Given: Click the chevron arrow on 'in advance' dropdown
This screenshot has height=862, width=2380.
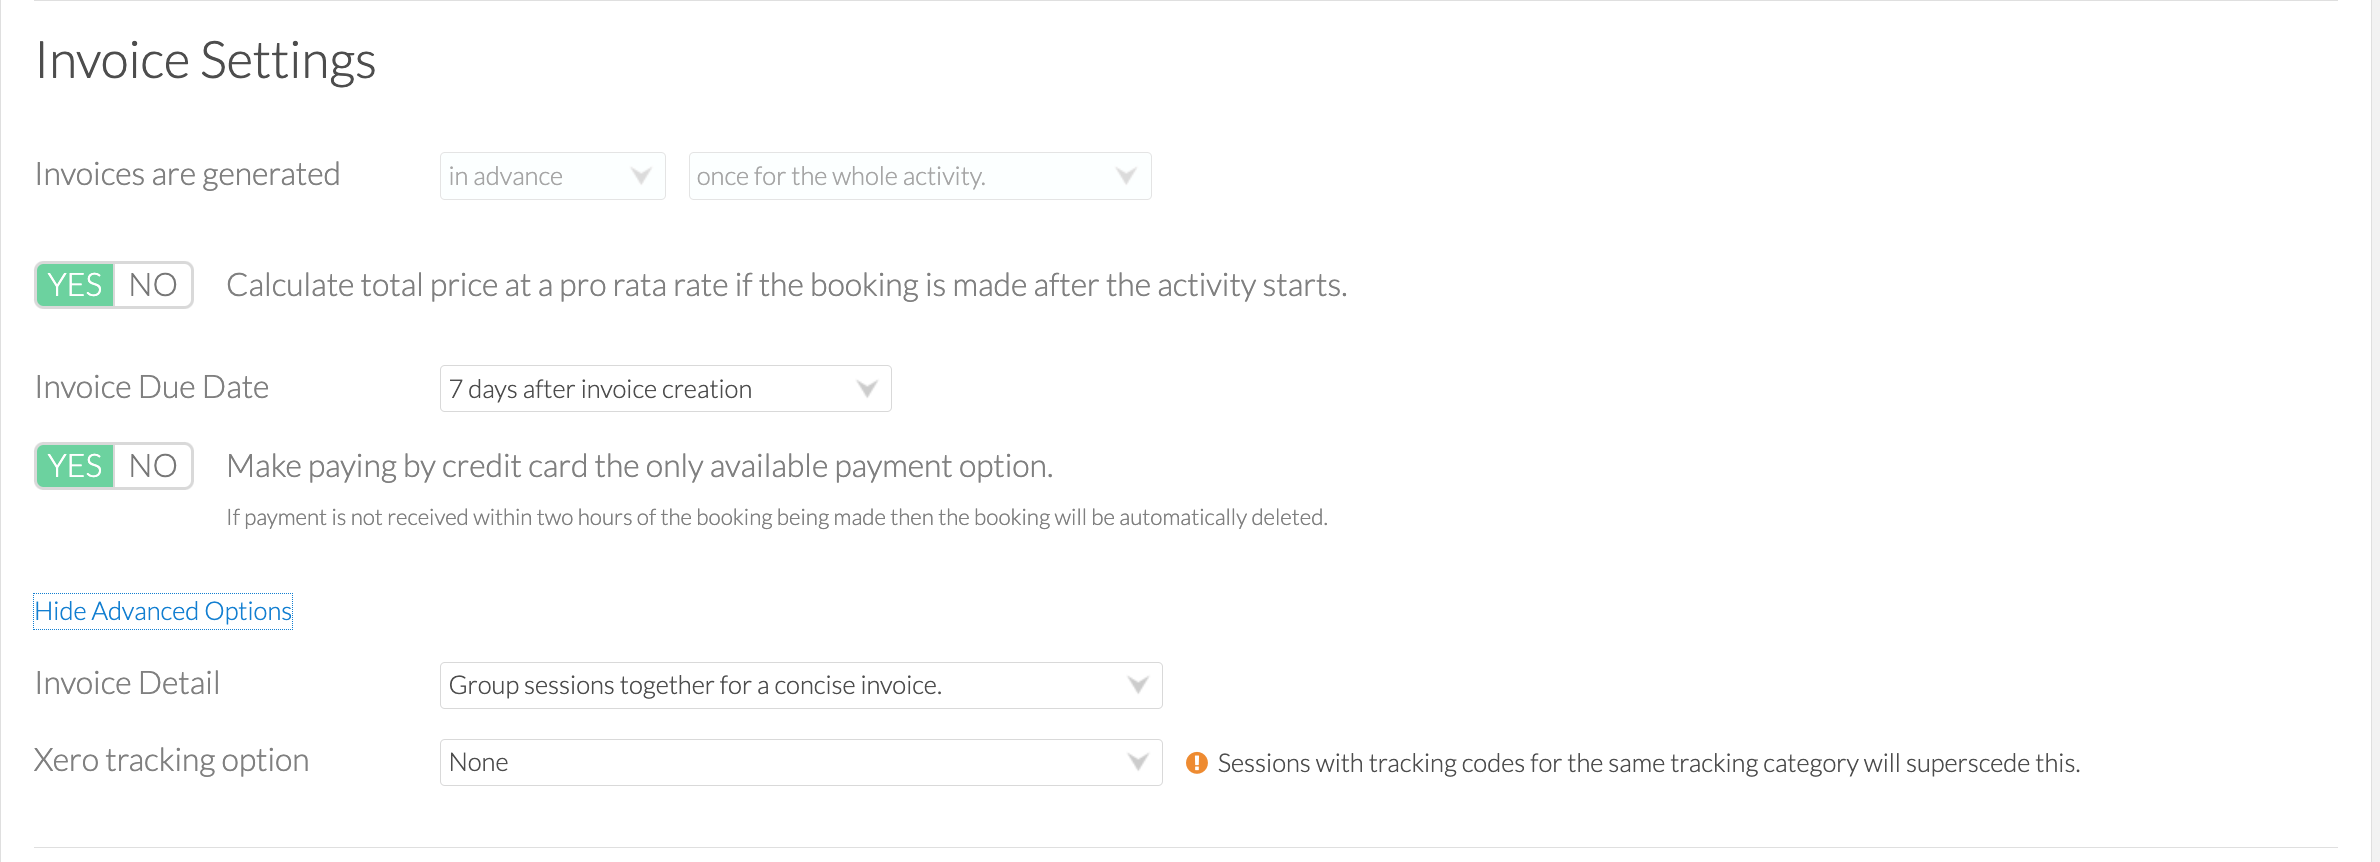Looking at the screenshot, I should click(x=641, y=176).
